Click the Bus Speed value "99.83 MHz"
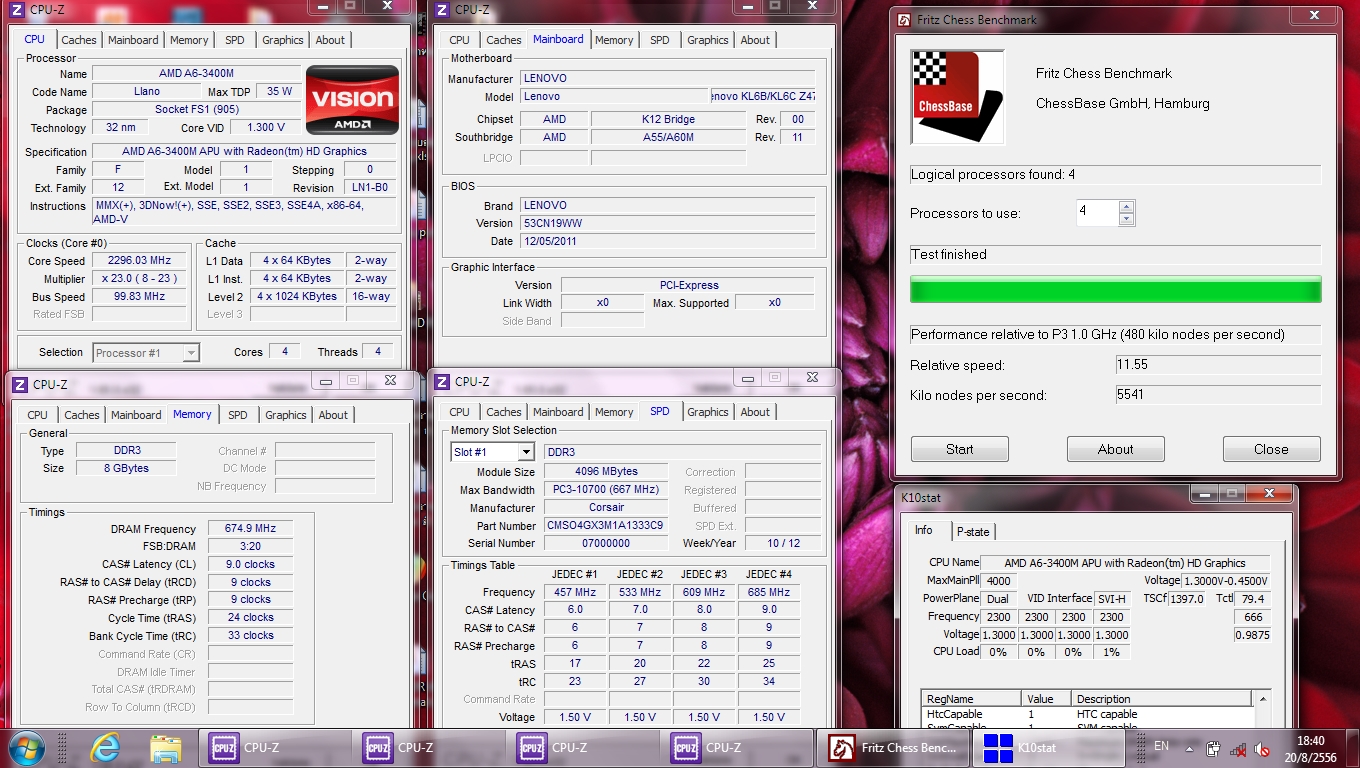Viewport: 1360px width, 768px height. pyautogui.click(x=140, y=297)
